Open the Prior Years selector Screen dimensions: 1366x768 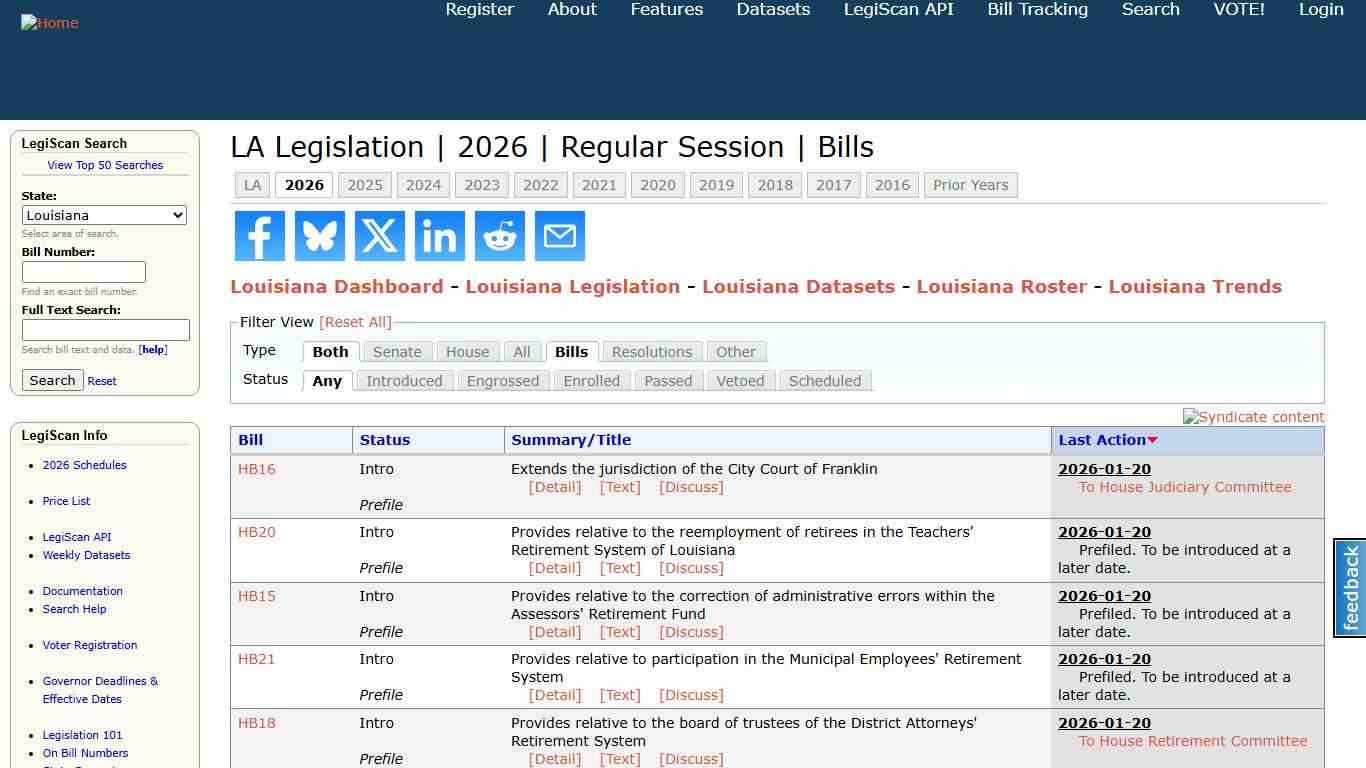(x=970, y=185)
